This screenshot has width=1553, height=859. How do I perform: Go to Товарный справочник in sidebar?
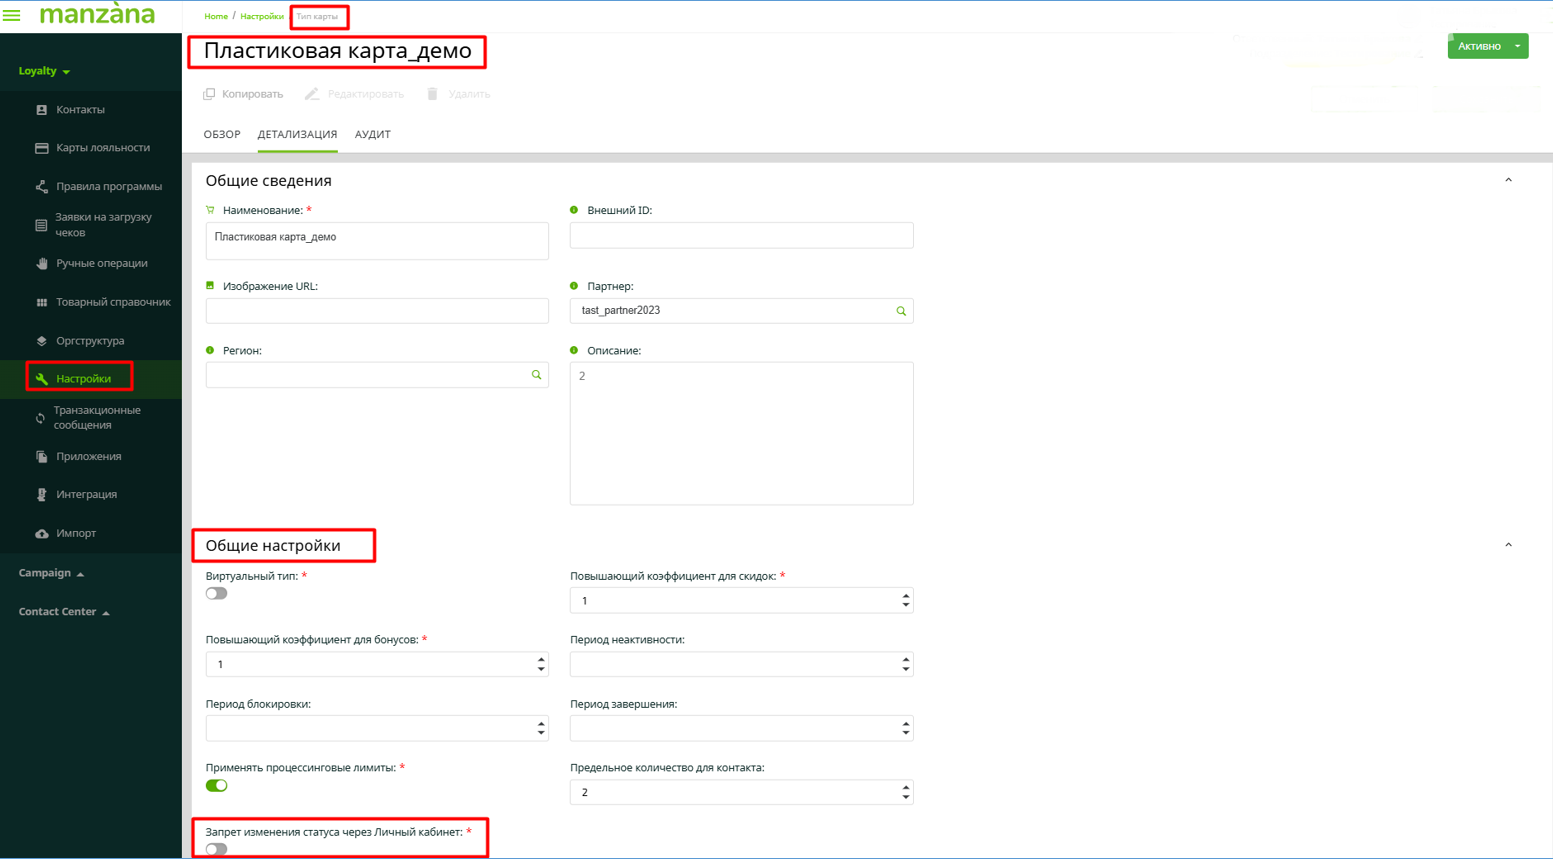coord(112,302)
